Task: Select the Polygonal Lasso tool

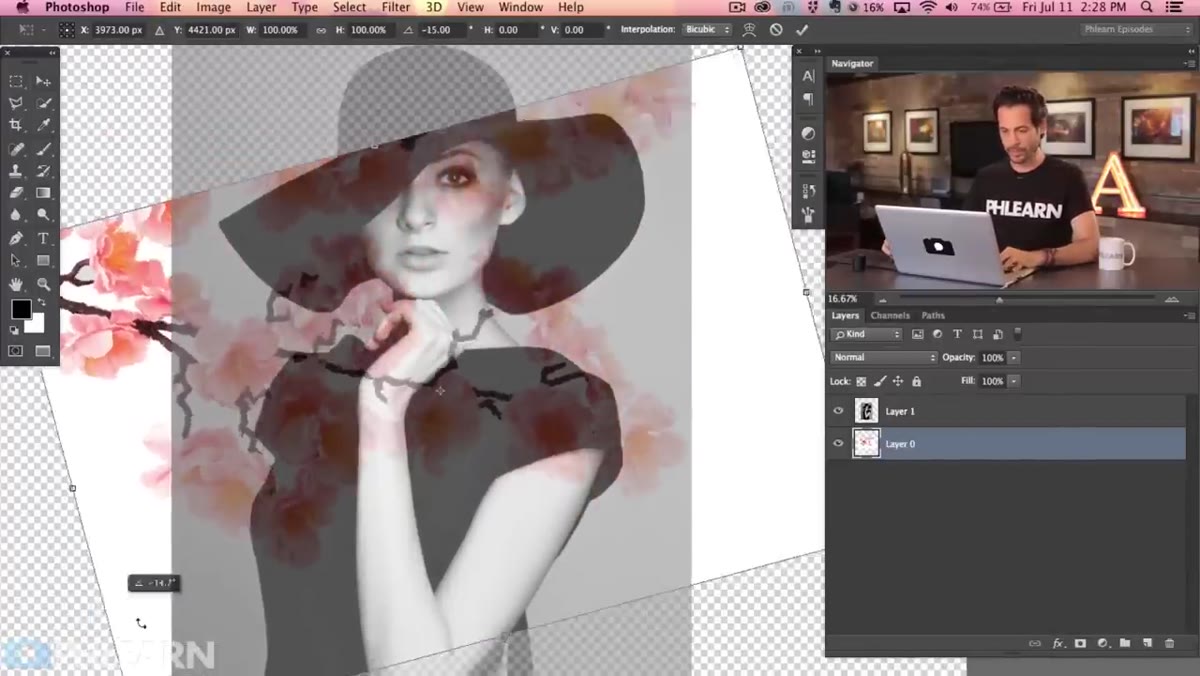Action: (x=16, y=103)
